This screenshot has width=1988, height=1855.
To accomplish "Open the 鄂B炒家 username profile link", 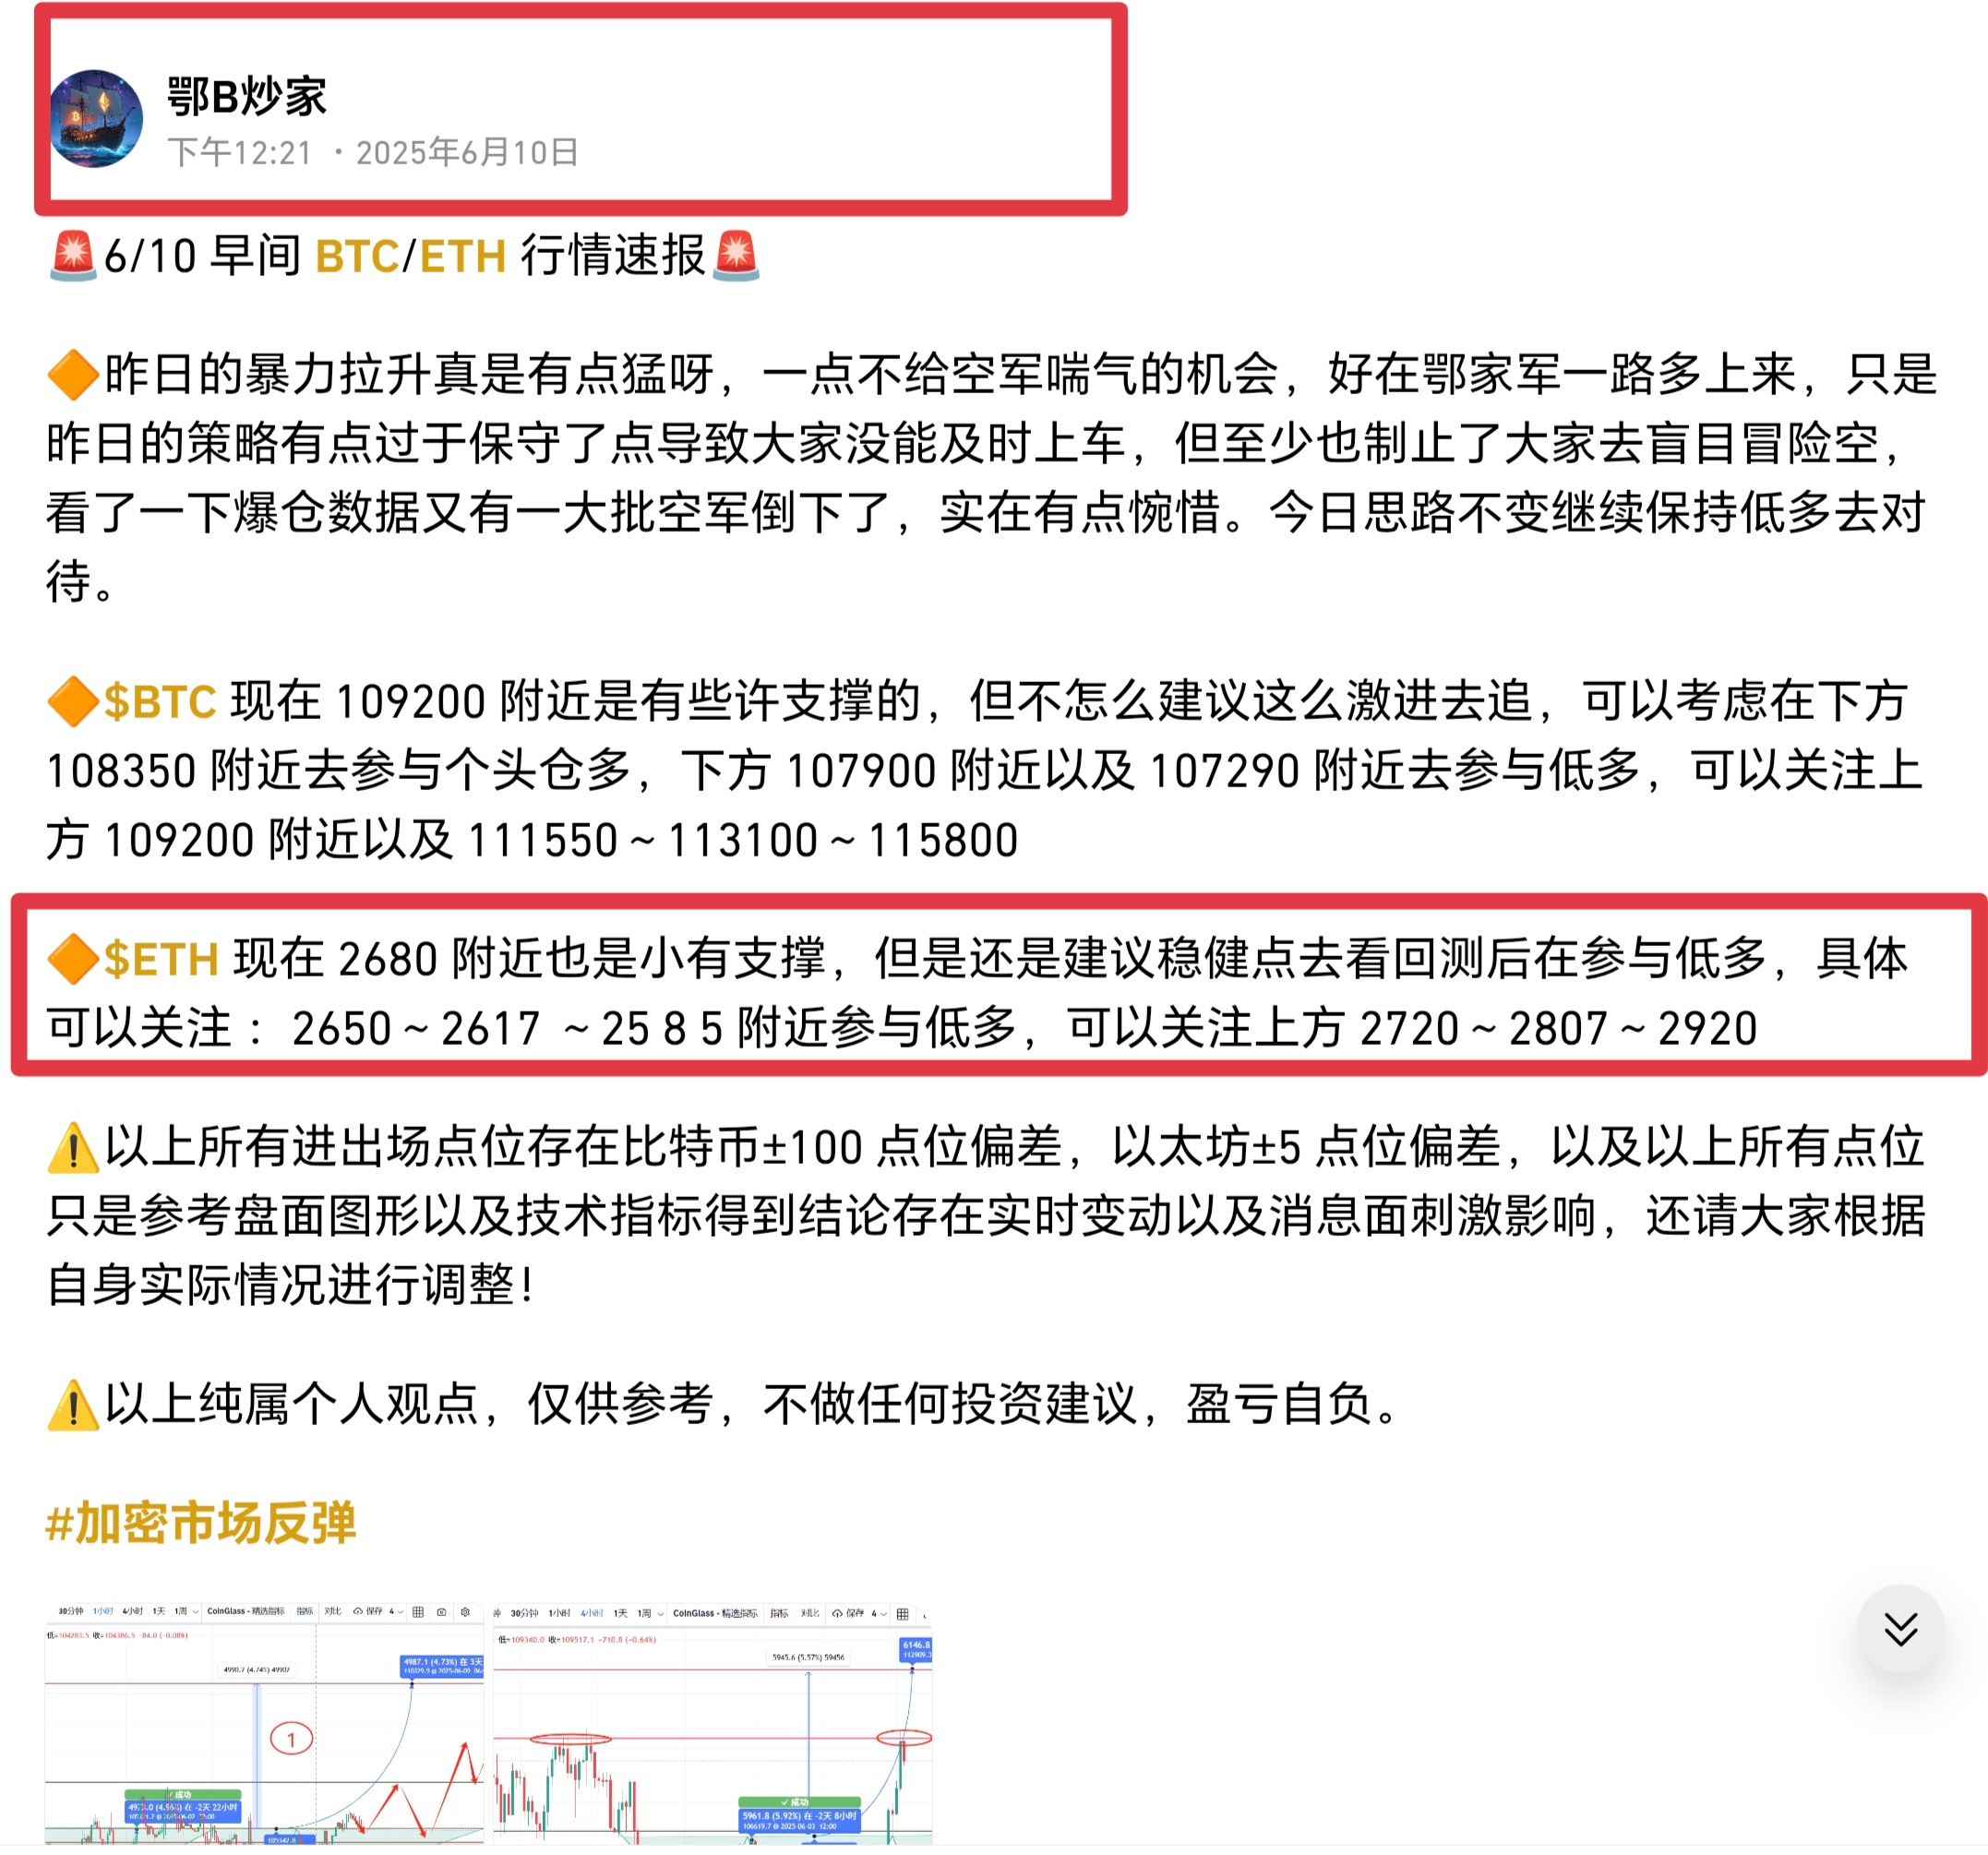I will tap(247, 97).
